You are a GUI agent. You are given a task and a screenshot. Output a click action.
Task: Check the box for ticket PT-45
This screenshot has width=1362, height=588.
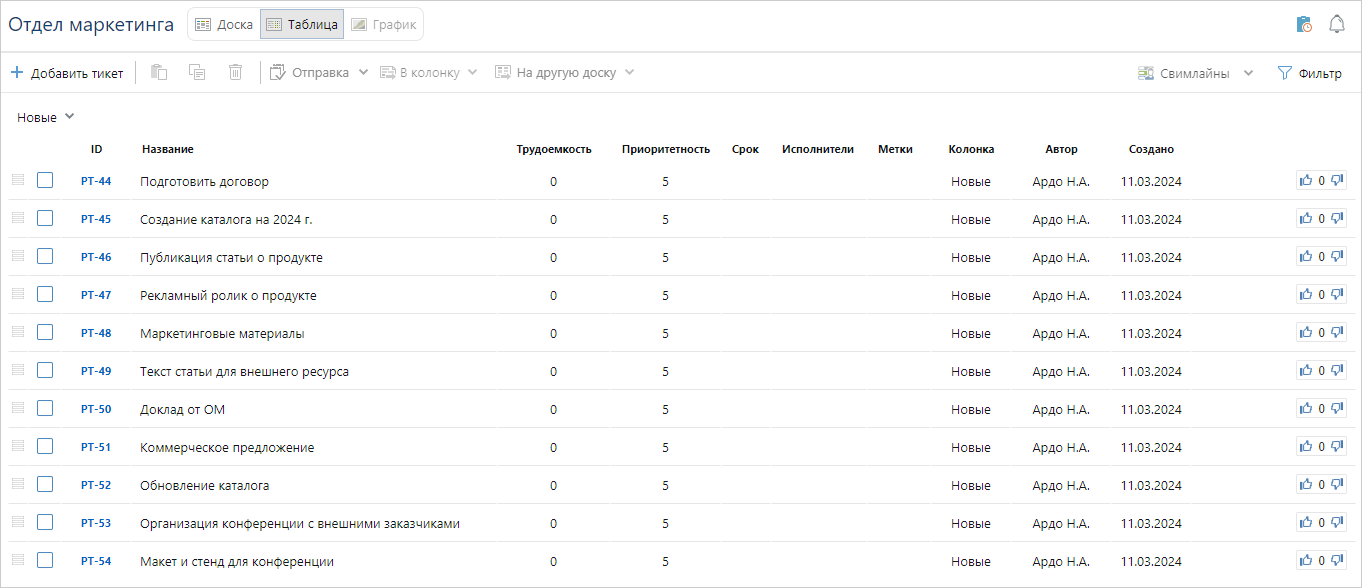click(x=45, y=218)
